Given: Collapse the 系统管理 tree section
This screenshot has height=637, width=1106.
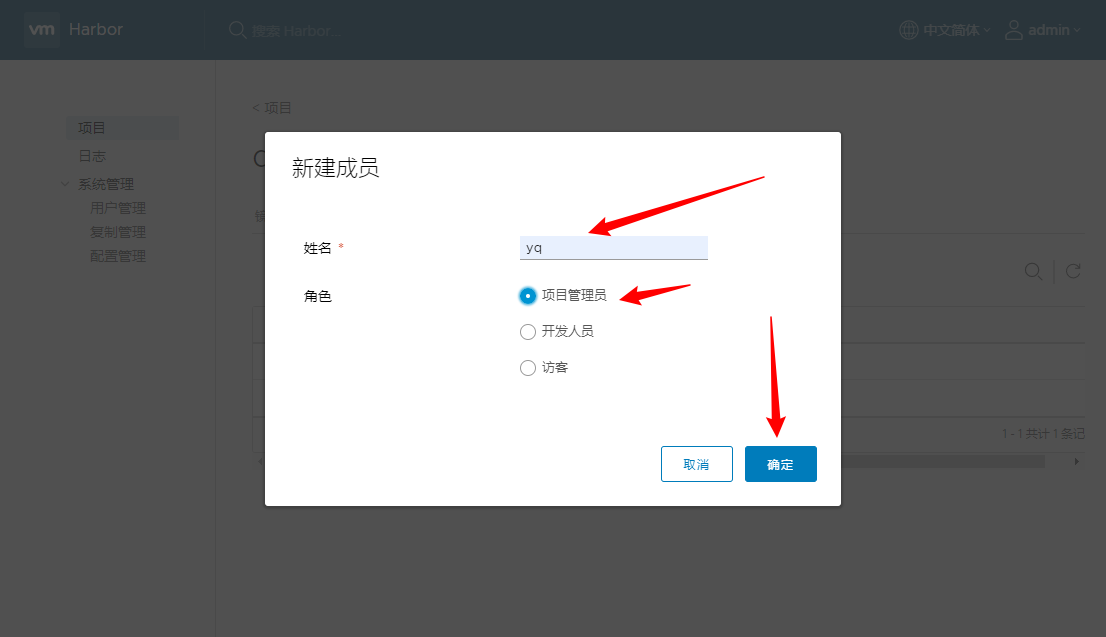Looking at the screenshot, I should click(x=65, y=184).
